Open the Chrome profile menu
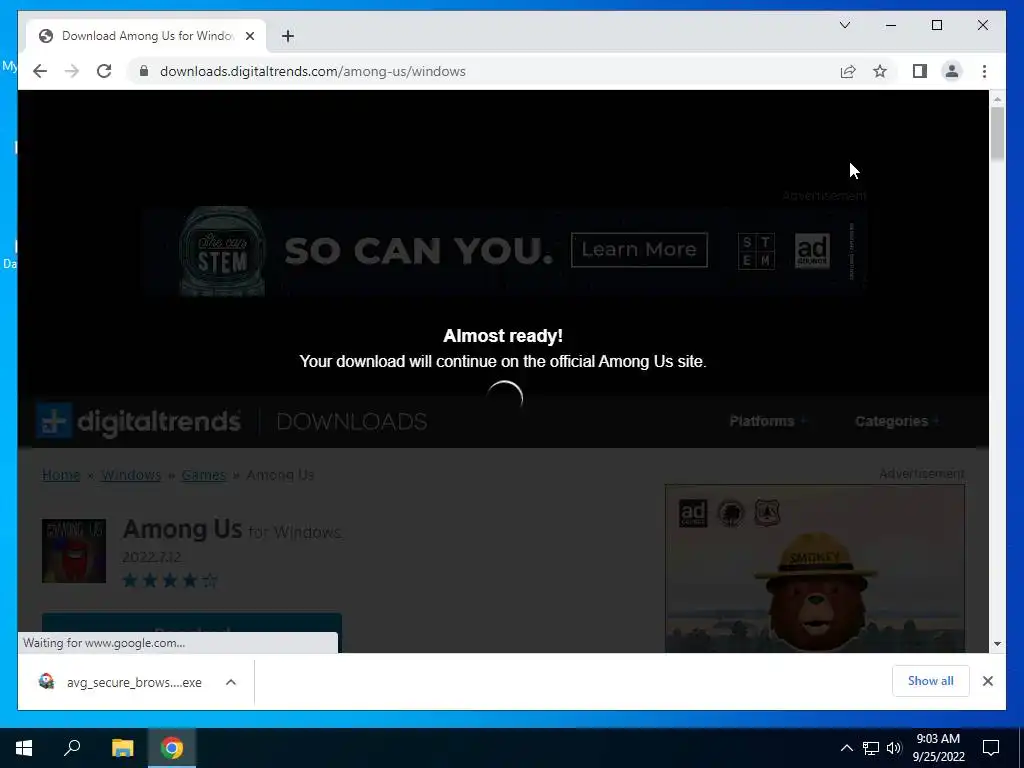The height and width of the screenshot is (768, 1024). pos(952,71)
